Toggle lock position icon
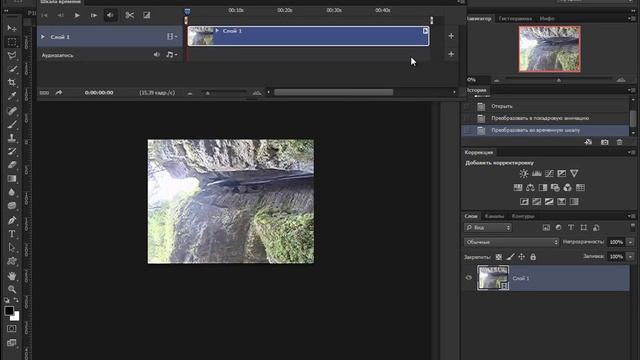This screenshot has width=640, height=360. point(522,257)
